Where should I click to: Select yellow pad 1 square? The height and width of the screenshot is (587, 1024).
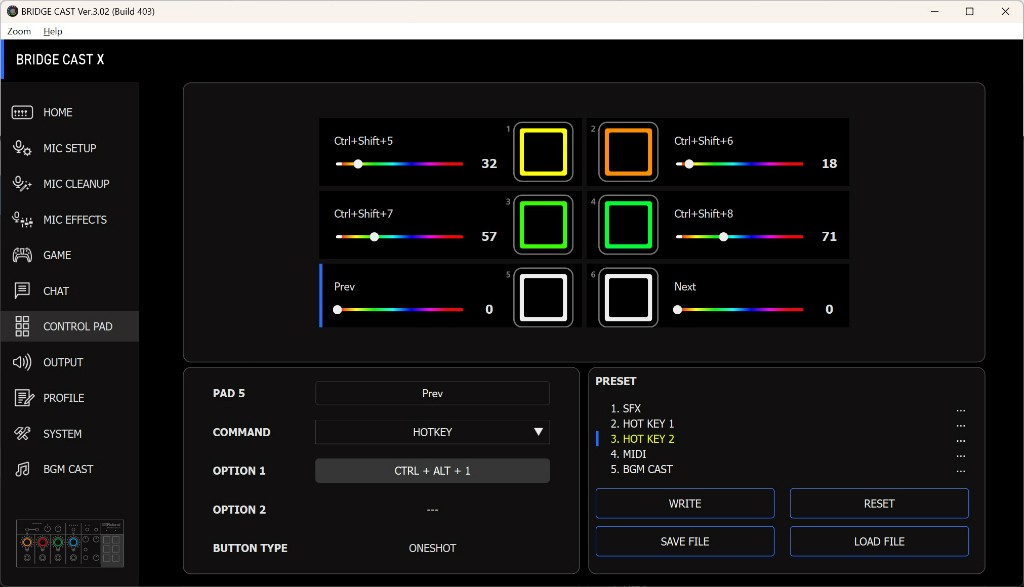click(x=543, y=152)
